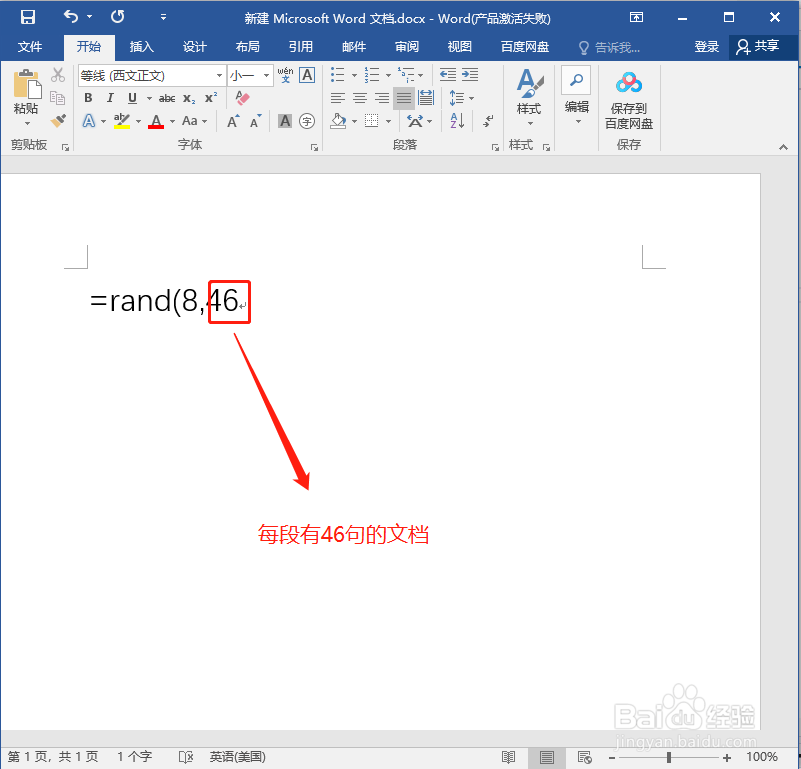The image size is (801, 769).
Task: Align text right
Action: click(x=382, y=98)
